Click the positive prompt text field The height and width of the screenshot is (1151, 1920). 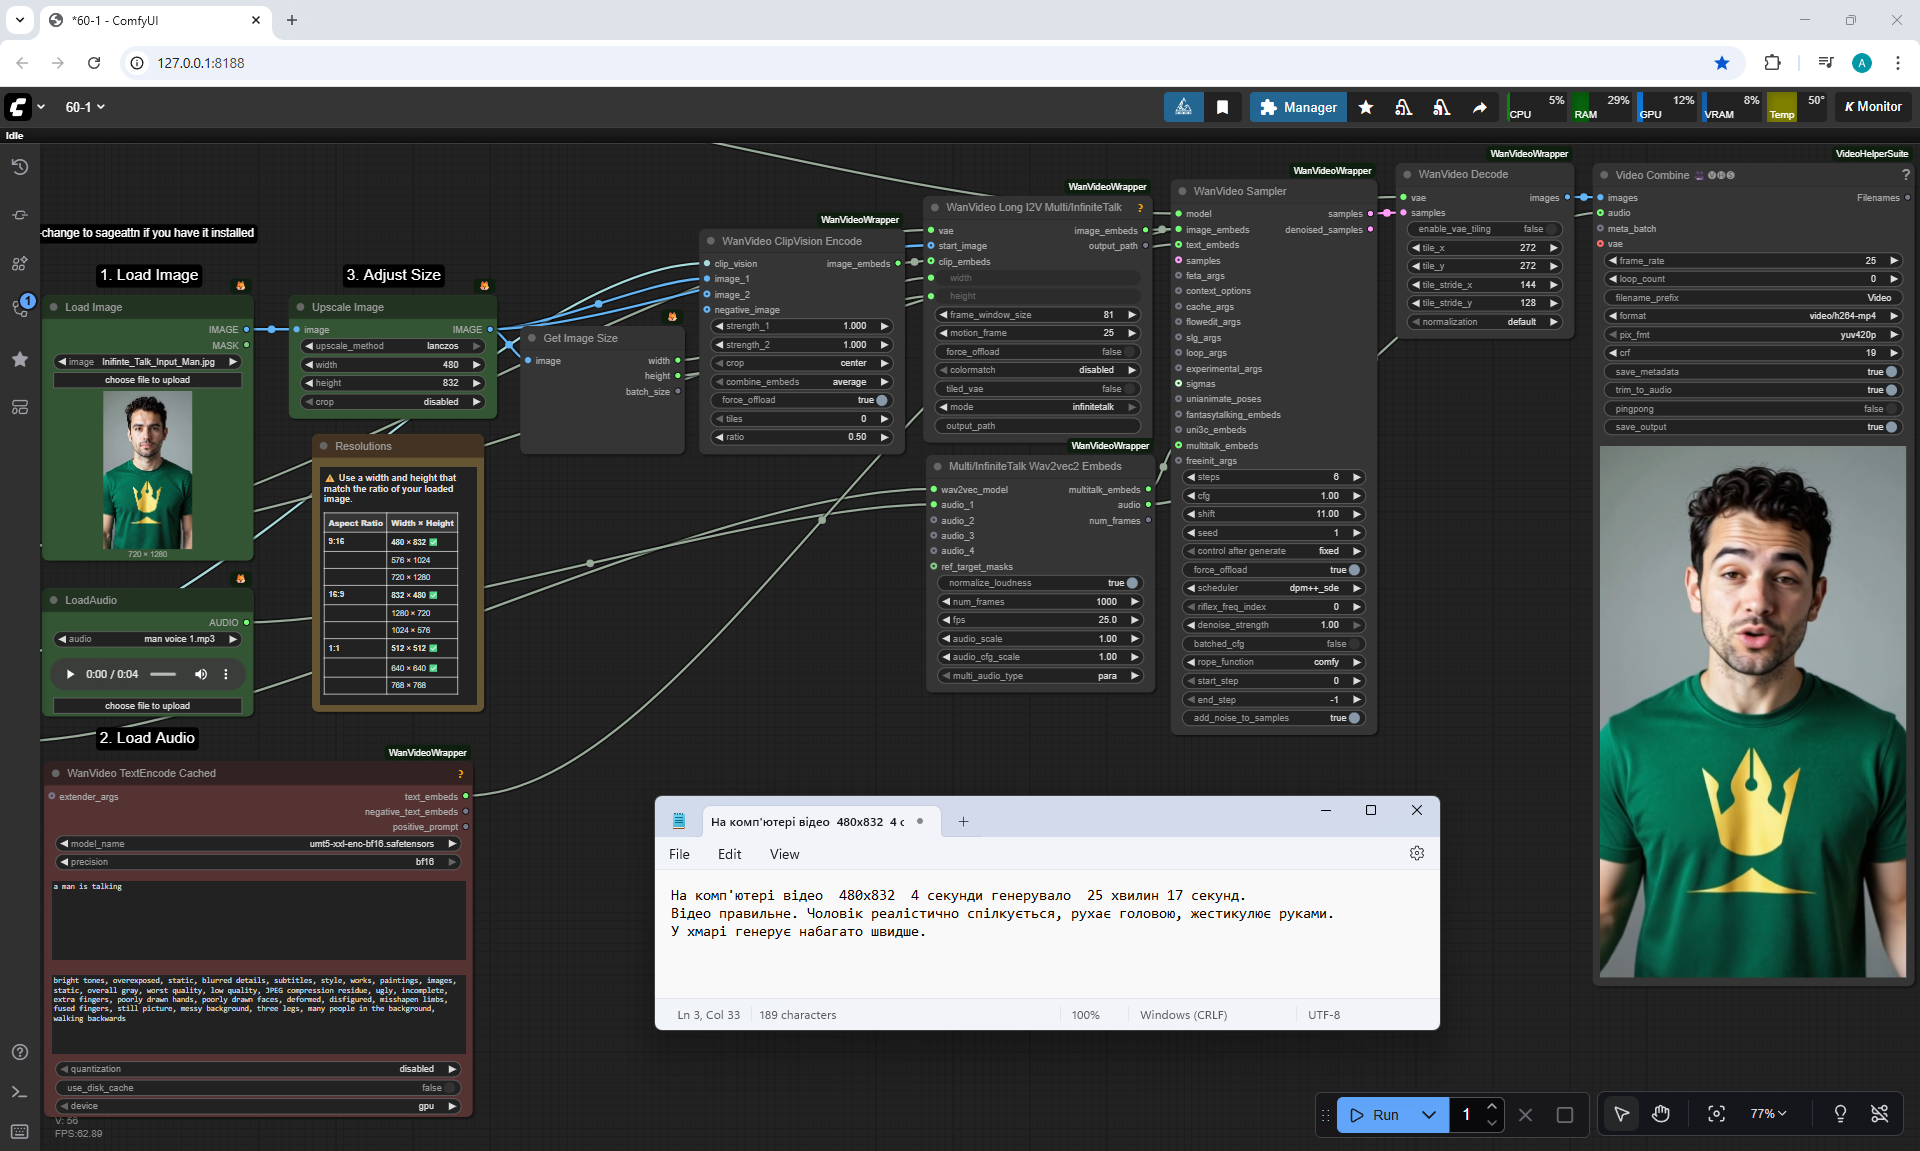coord(258,920)
